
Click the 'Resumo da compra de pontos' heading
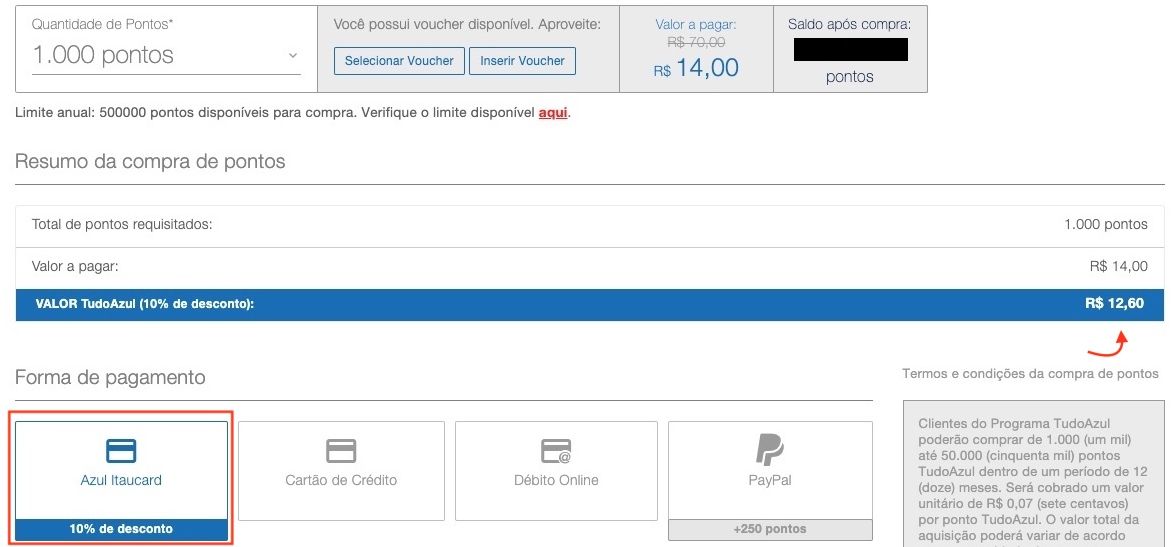150,161
